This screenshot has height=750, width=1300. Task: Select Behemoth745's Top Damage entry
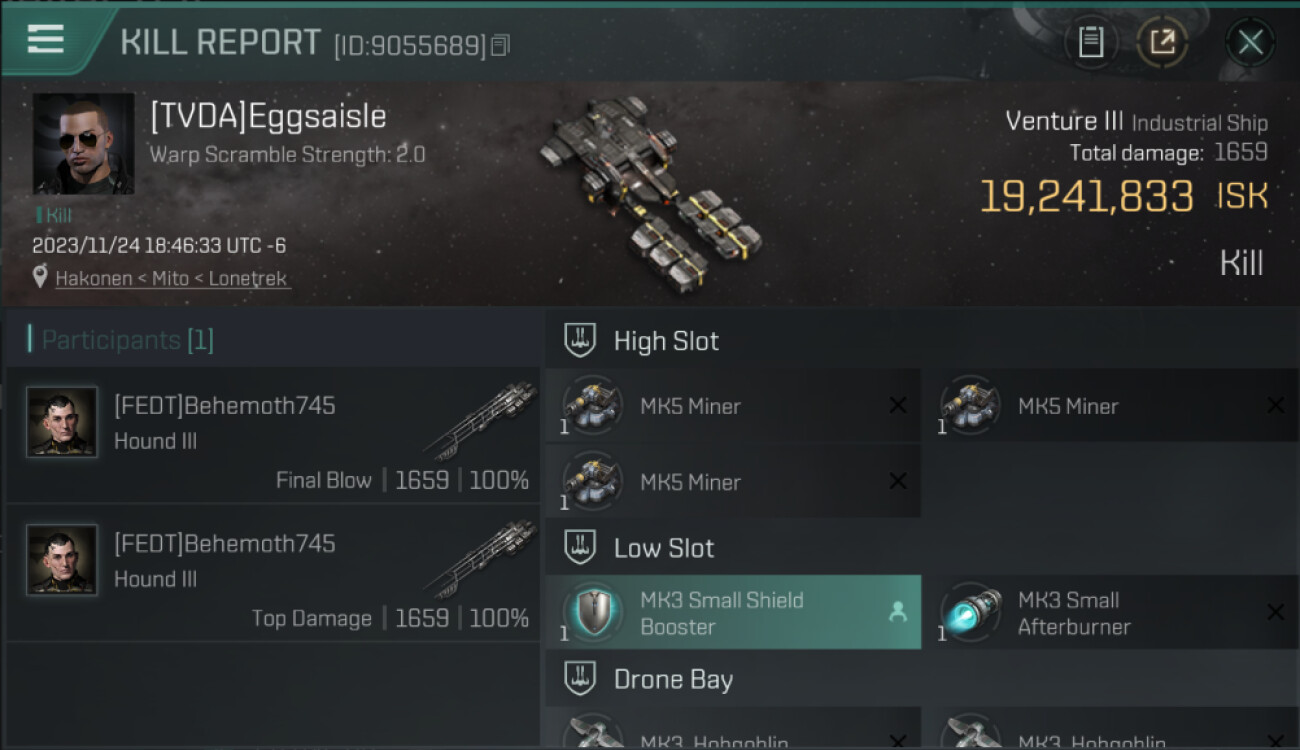pyautogui.click(x=273, y=573)
